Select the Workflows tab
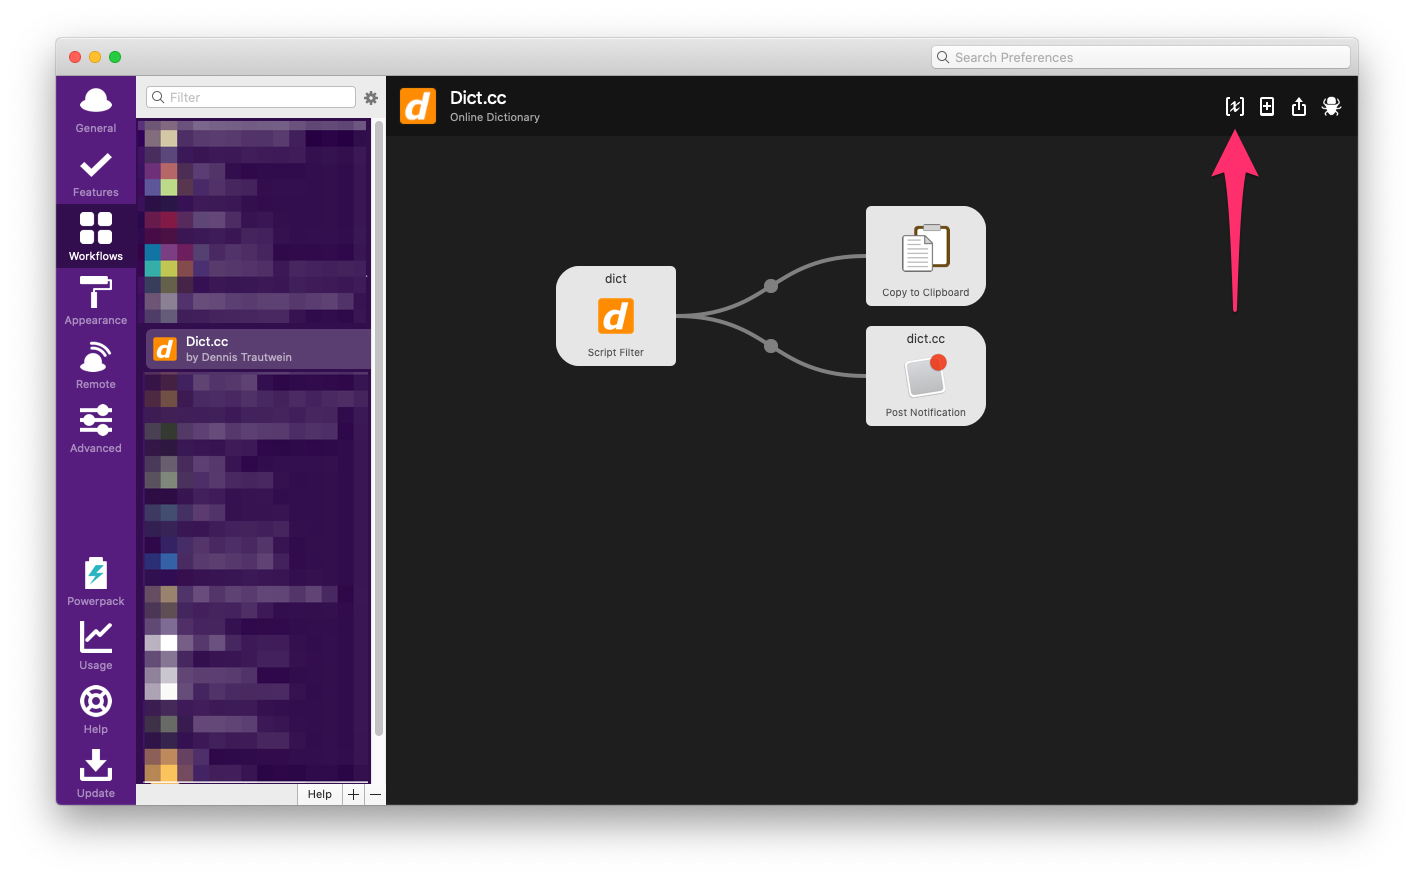 coord(96,236)
